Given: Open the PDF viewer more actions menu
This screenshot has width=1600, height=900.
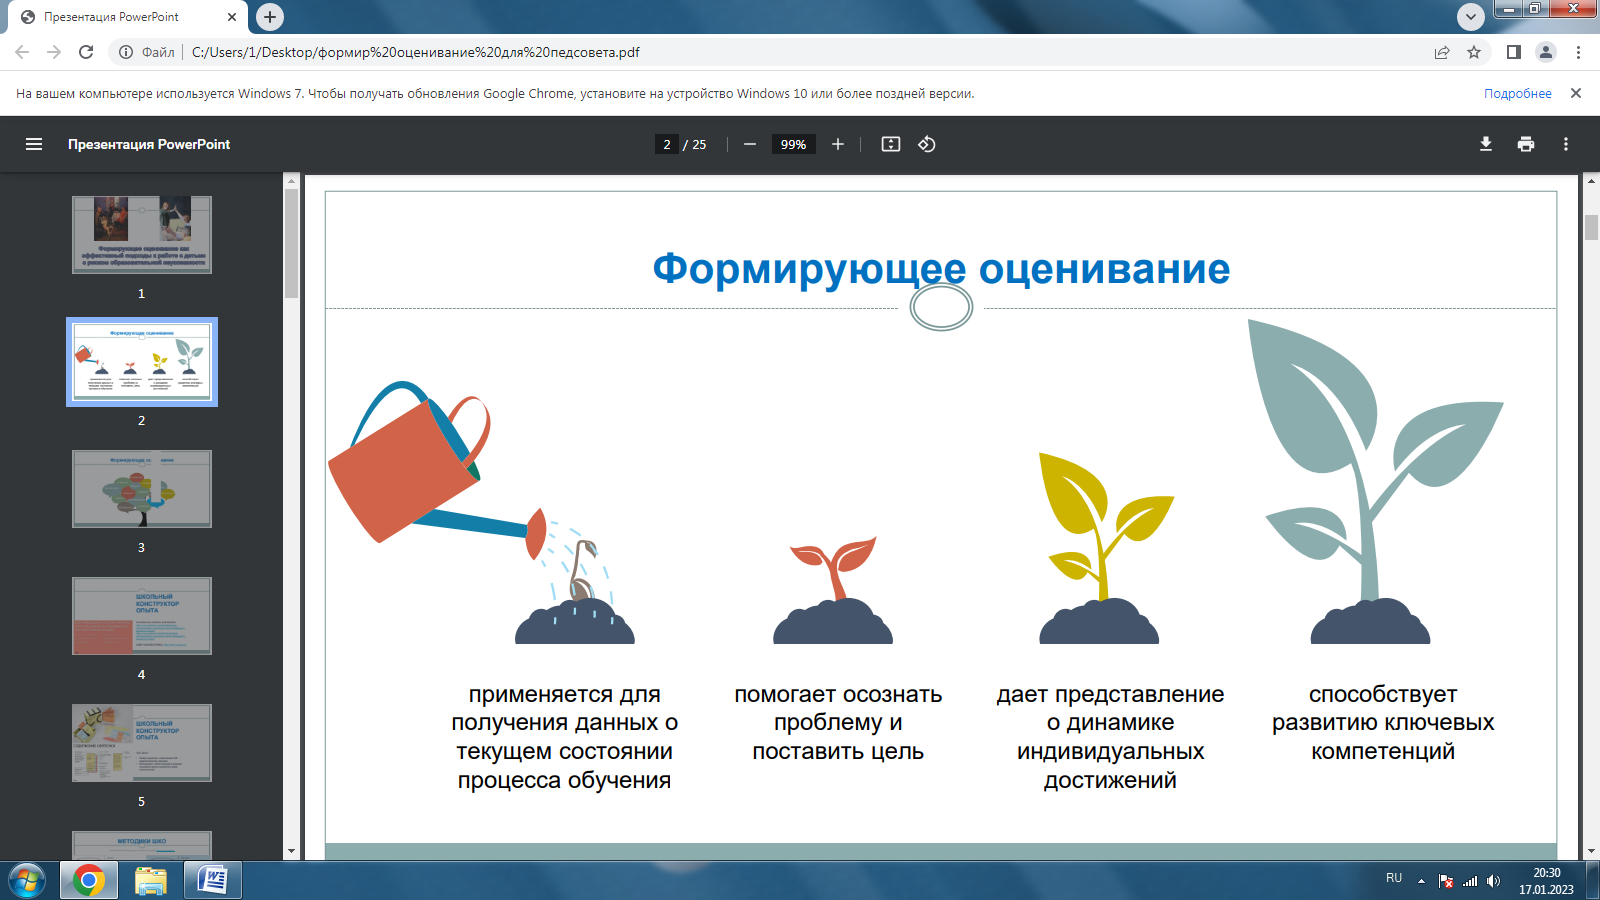Looking at the screenshot, I should pos(1566,144).
